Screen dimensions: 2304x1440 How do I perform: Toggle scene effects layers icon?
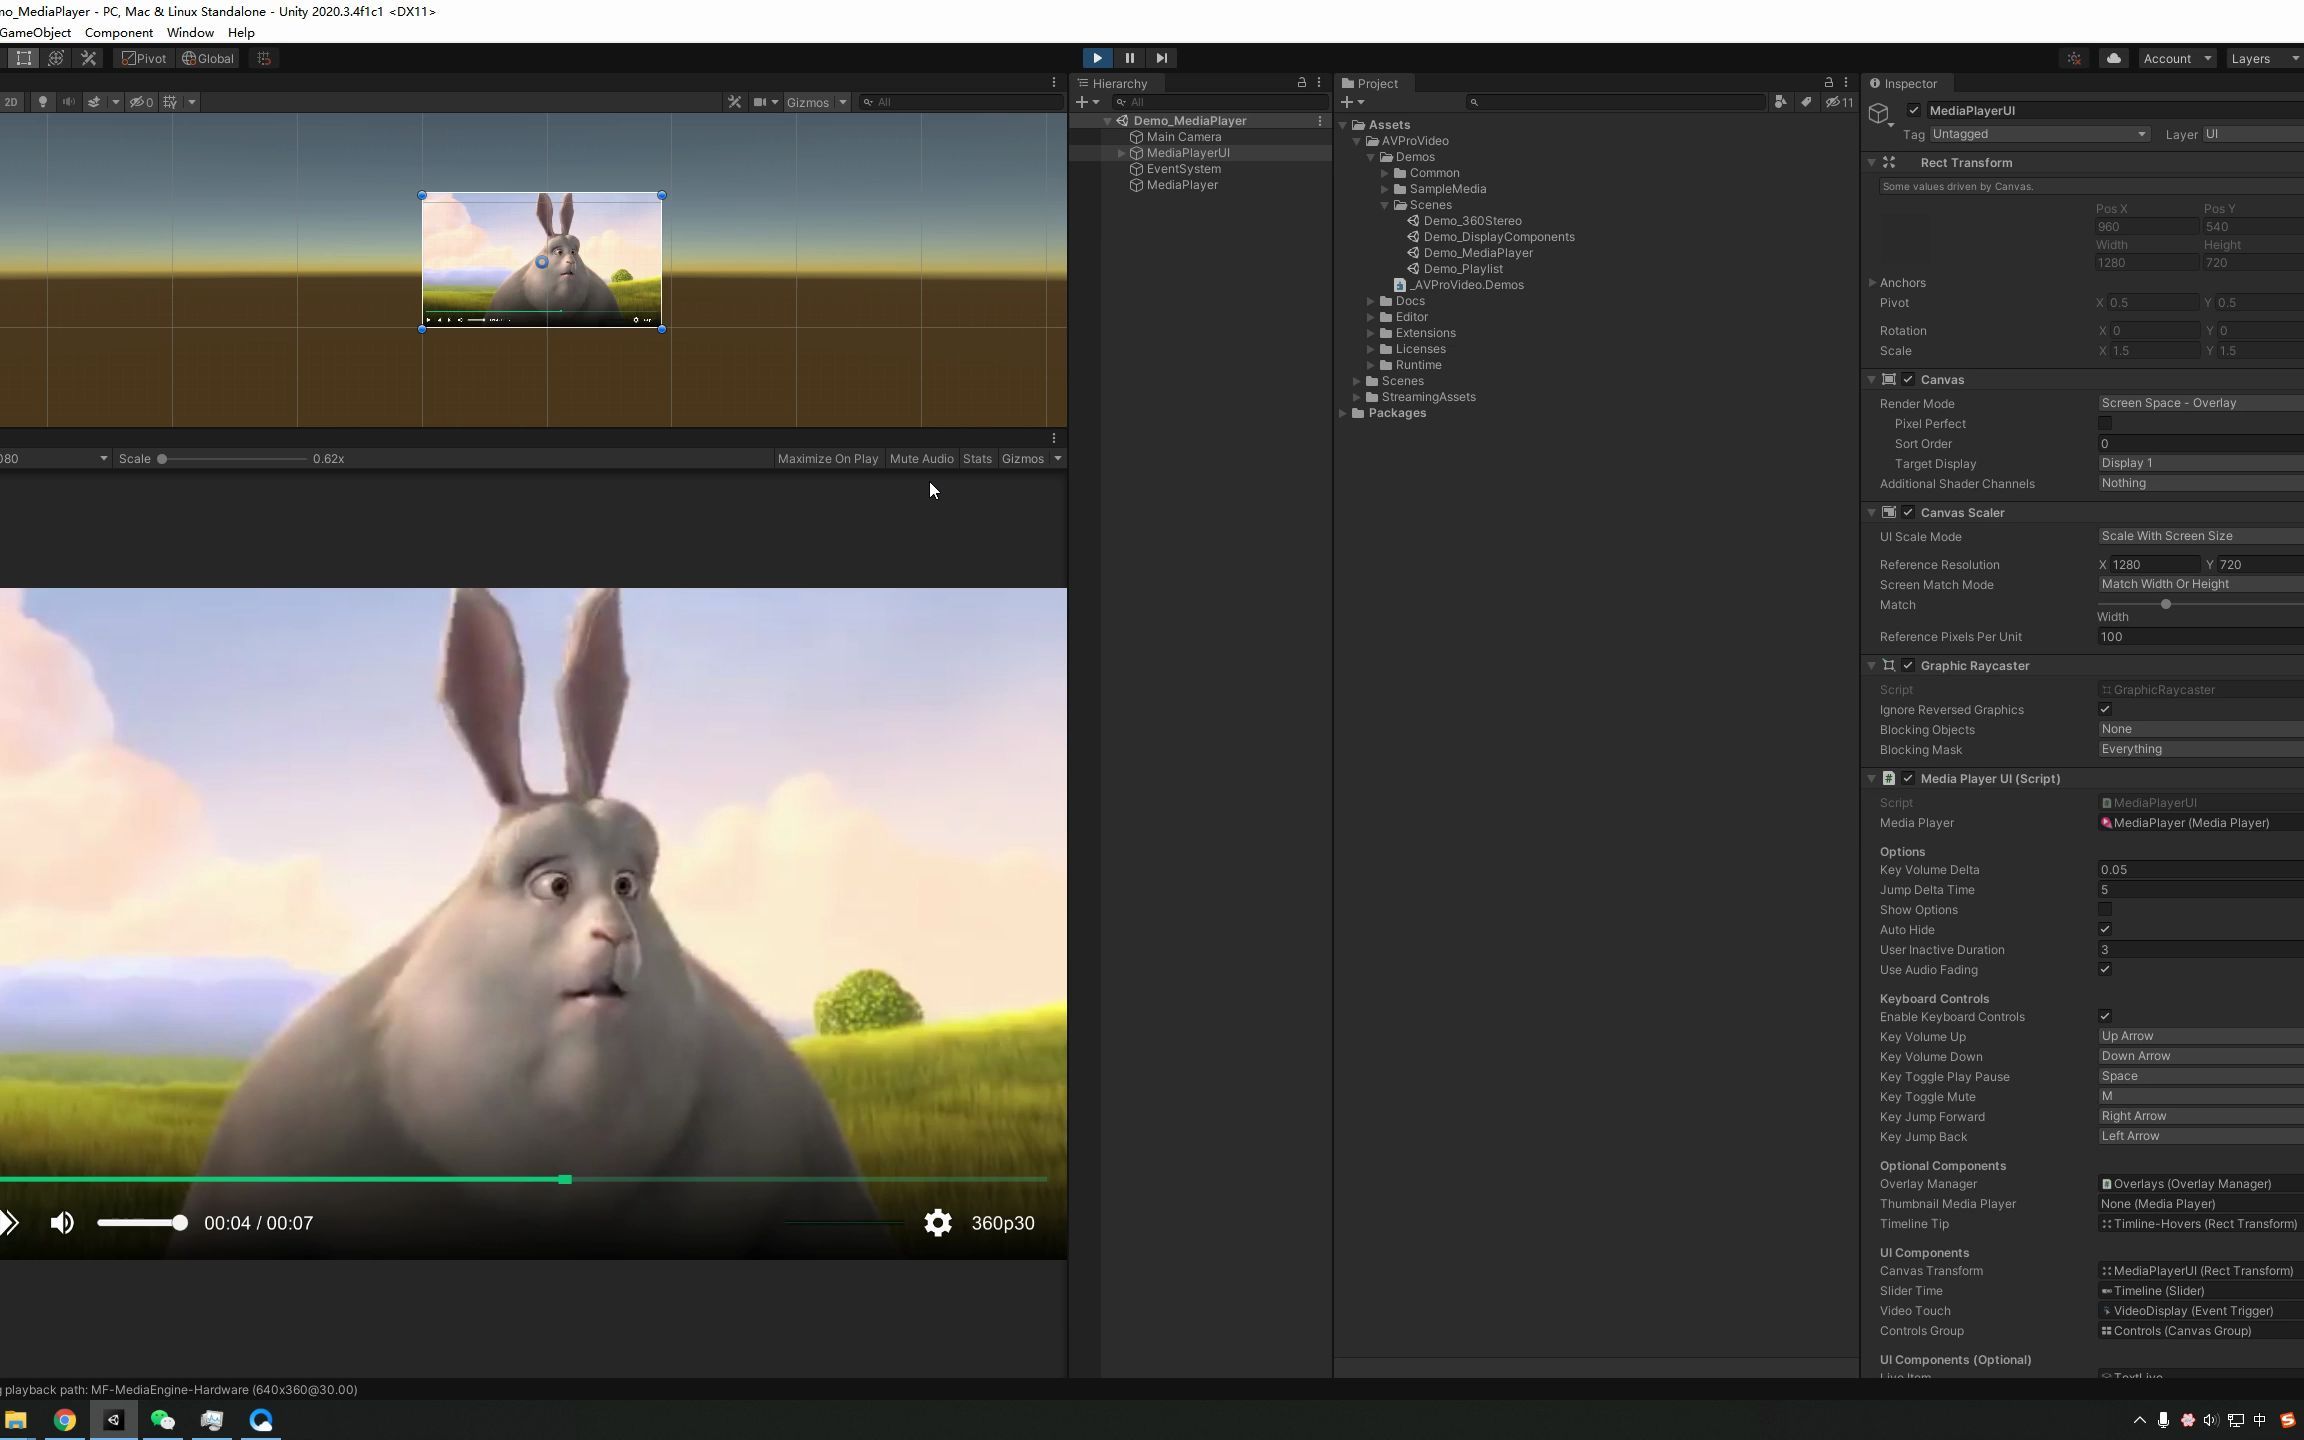click(94, 102)
